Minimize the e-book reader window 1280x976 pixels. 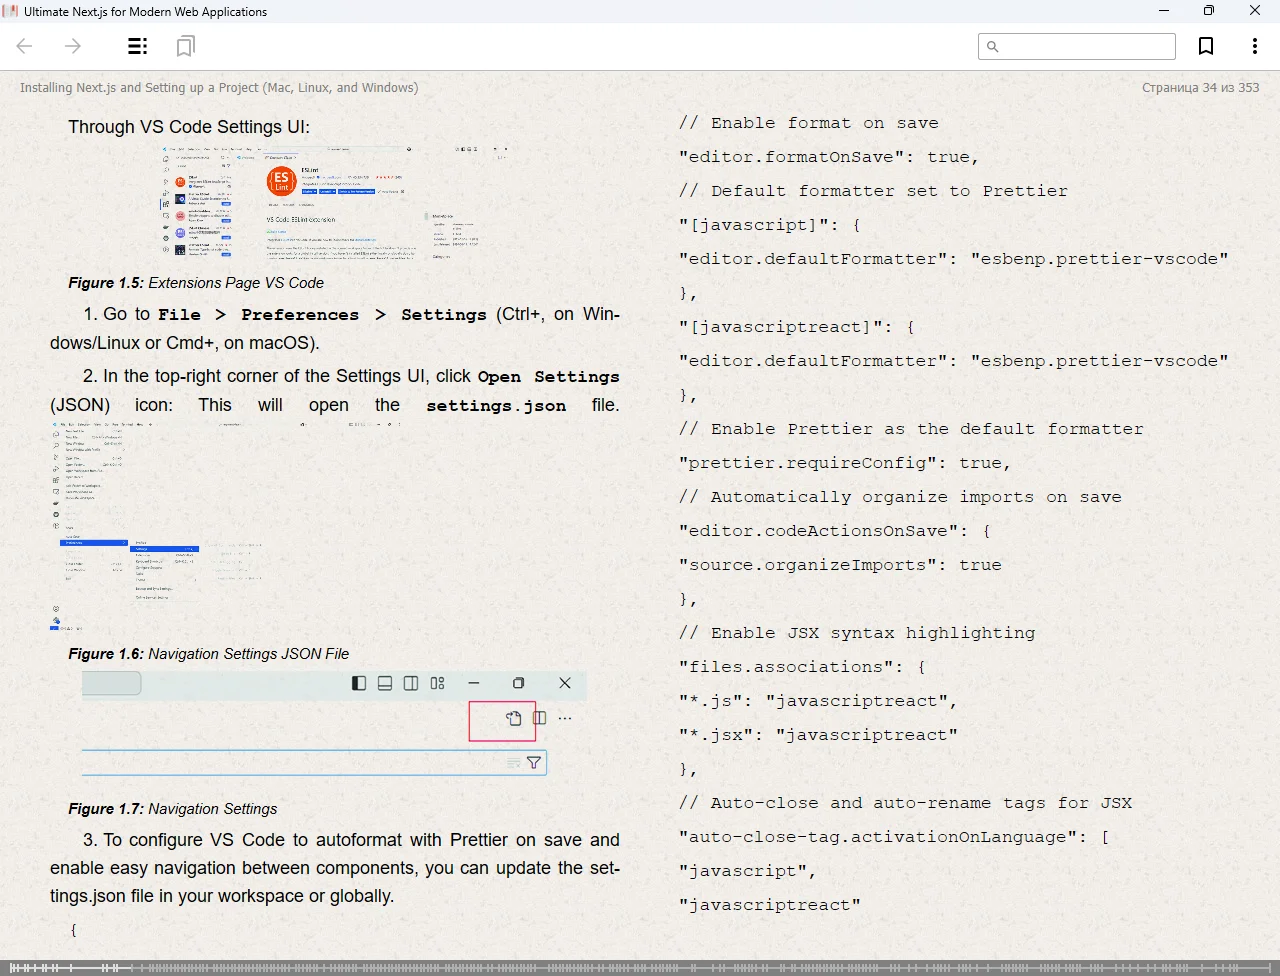1164,11
